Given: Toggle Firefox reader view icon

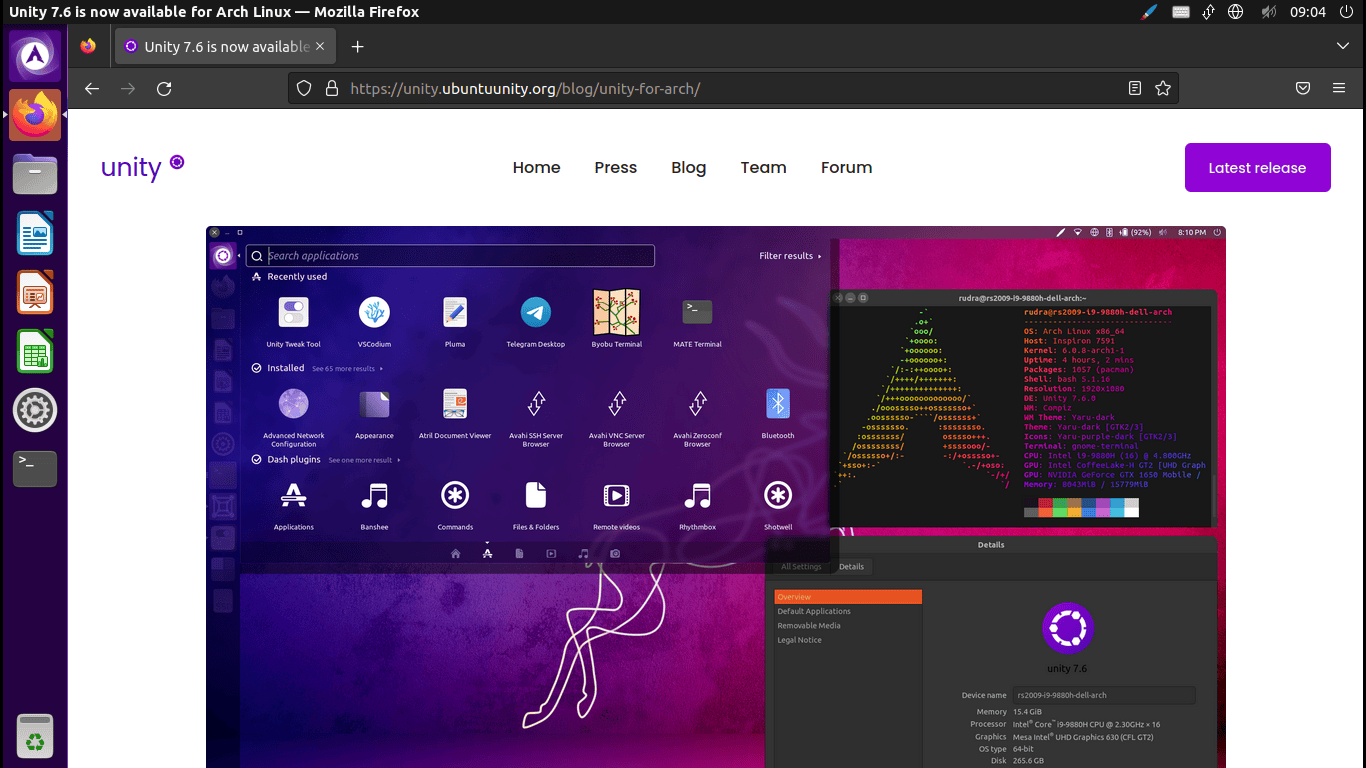Looking at the screenshot, I should click(x=1134, y=88).
